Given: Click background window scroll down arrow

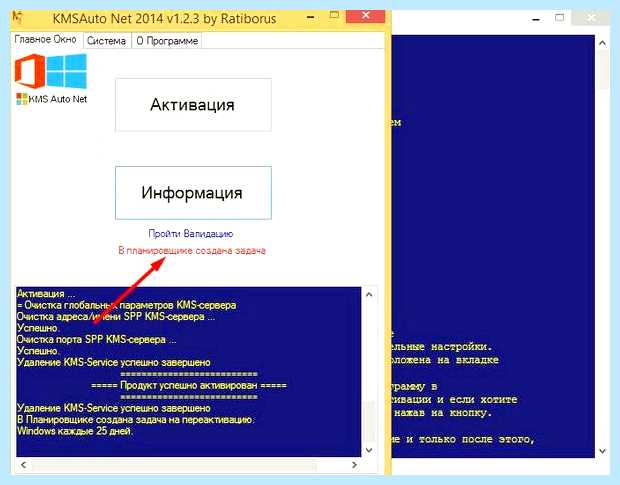Looking at the screenshot, I should point(603,451).
